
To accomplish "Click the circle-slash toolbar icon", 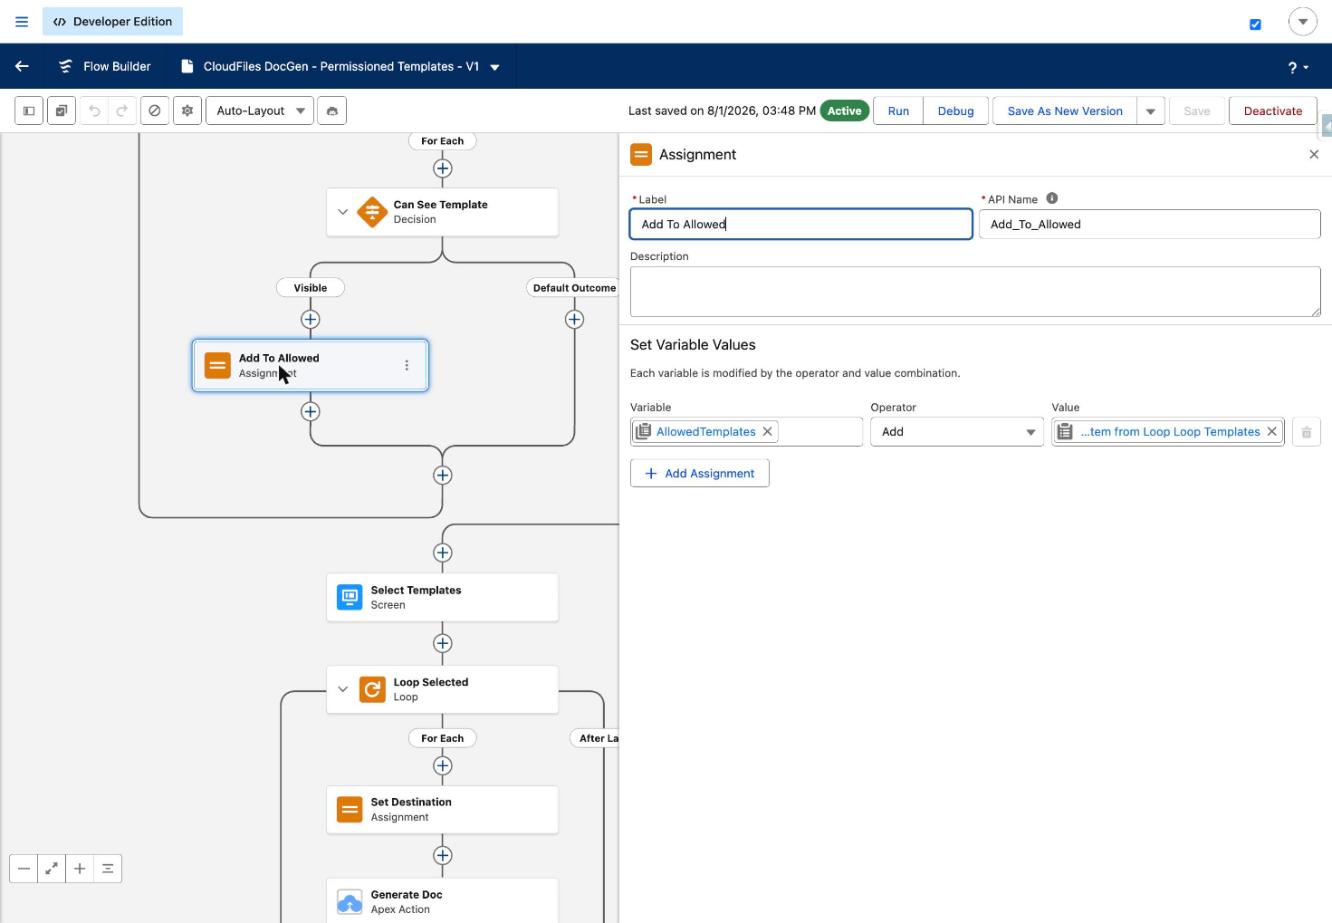I will 155,111.
